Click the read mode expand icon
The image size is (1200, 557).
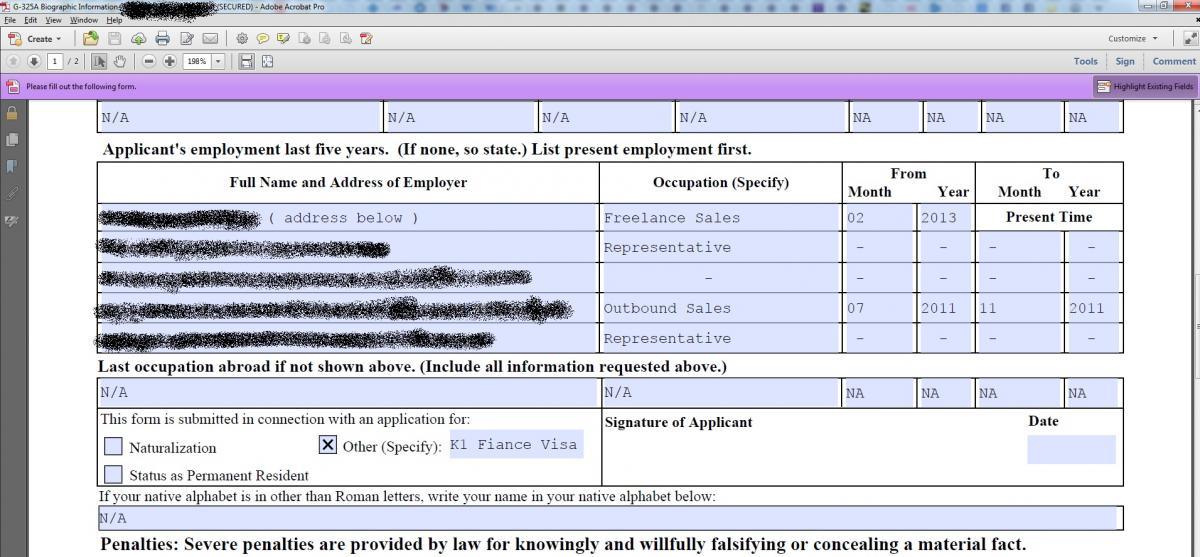point(1190,39)
